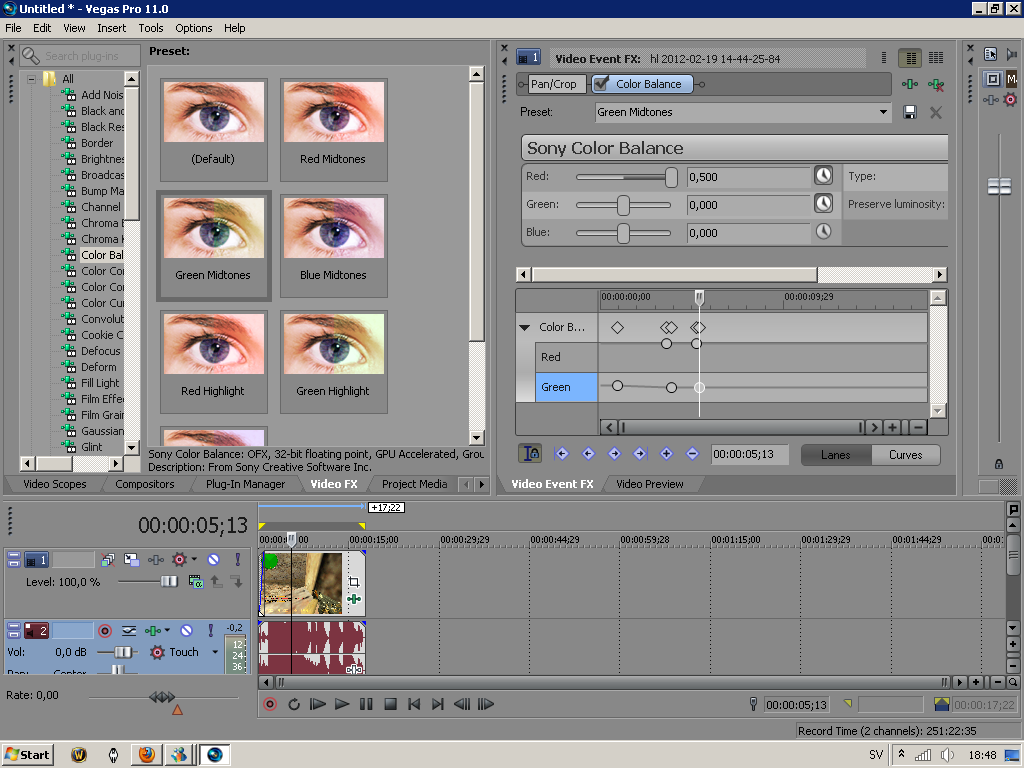This screenshot has height=768, width=1024.
Task: Zoom in the keyframe timeline with plus
Action: (x=892, y=428)
